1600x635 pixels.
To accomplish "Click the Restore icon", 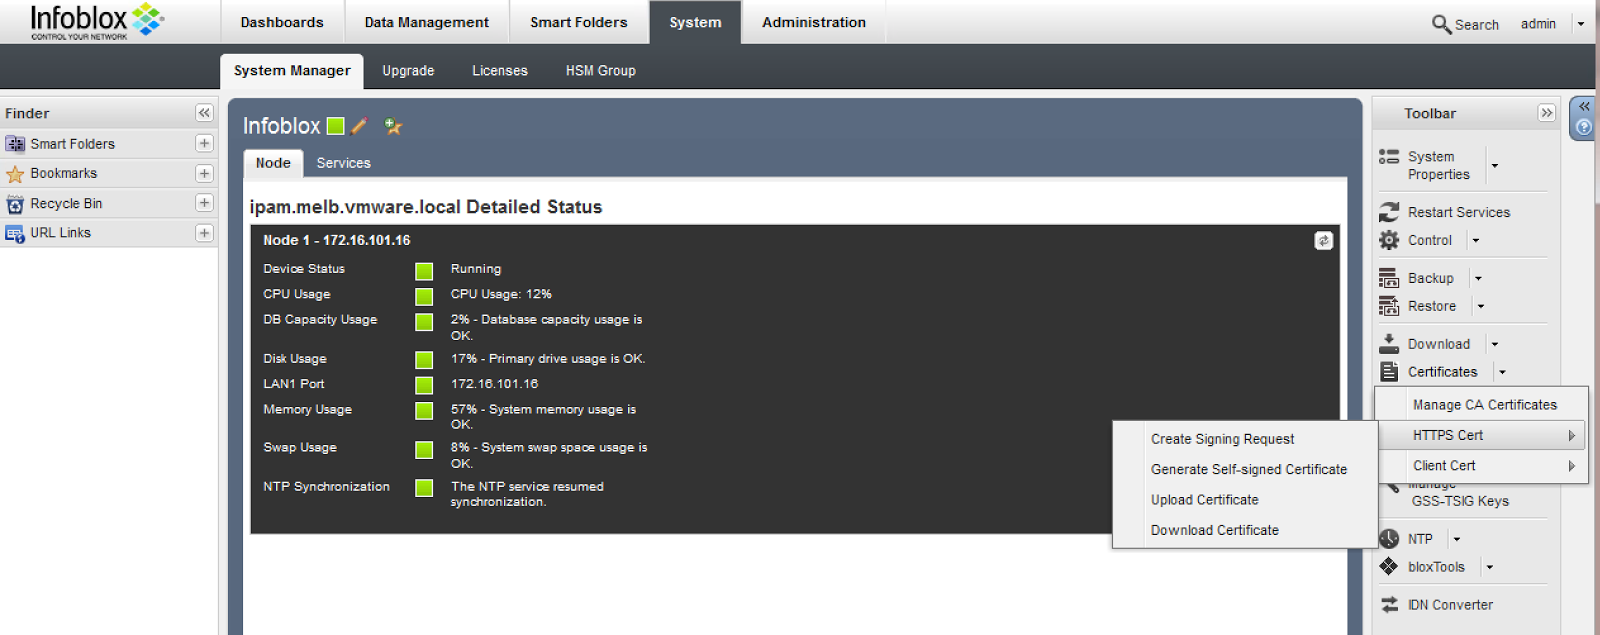I will point(1389,306).
